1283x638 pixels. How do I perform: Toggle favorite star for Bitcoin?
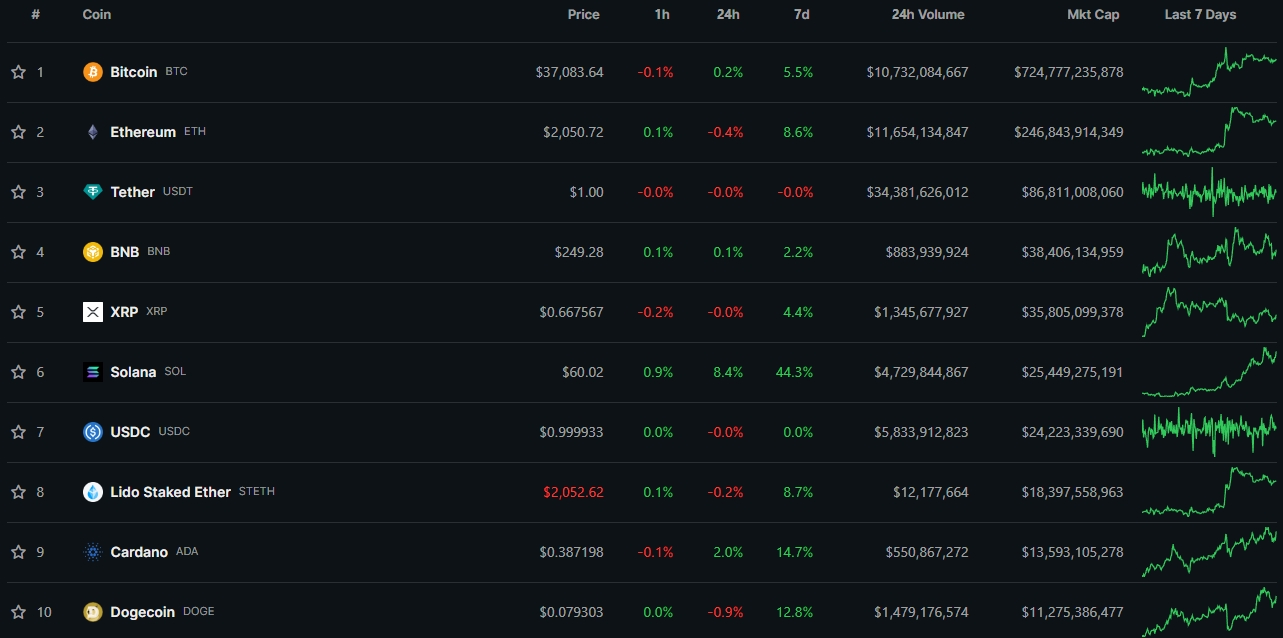[x=18, y=72]
